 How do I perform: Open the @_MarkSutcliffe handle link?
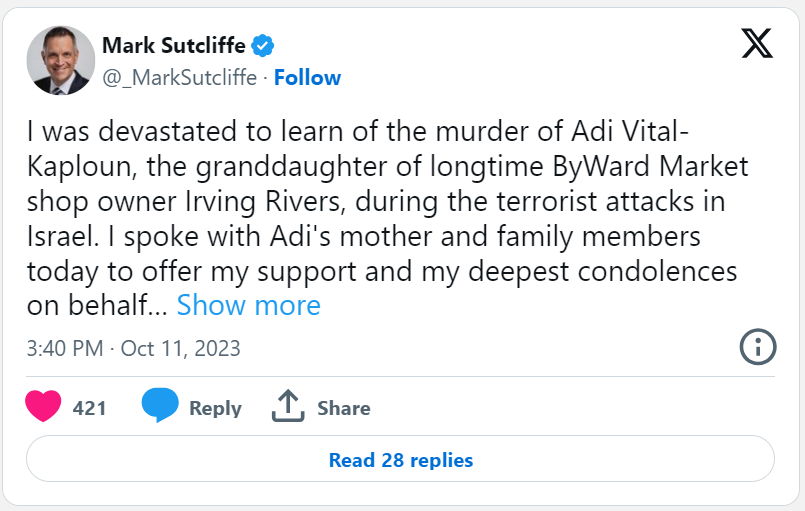click(x=180, y=78)
